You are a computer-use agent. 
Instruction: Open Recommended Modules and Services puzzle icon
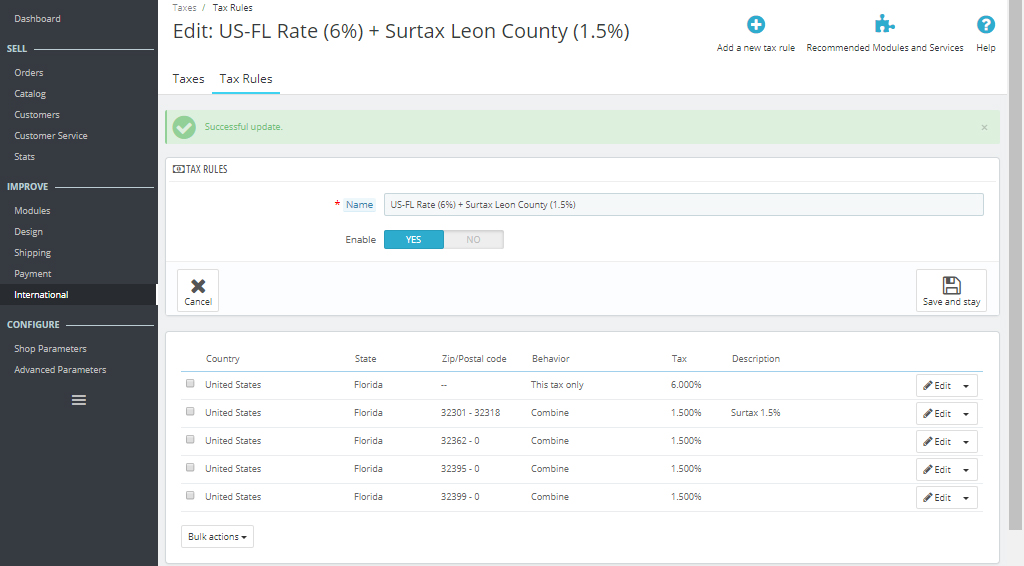pos(884,25)
